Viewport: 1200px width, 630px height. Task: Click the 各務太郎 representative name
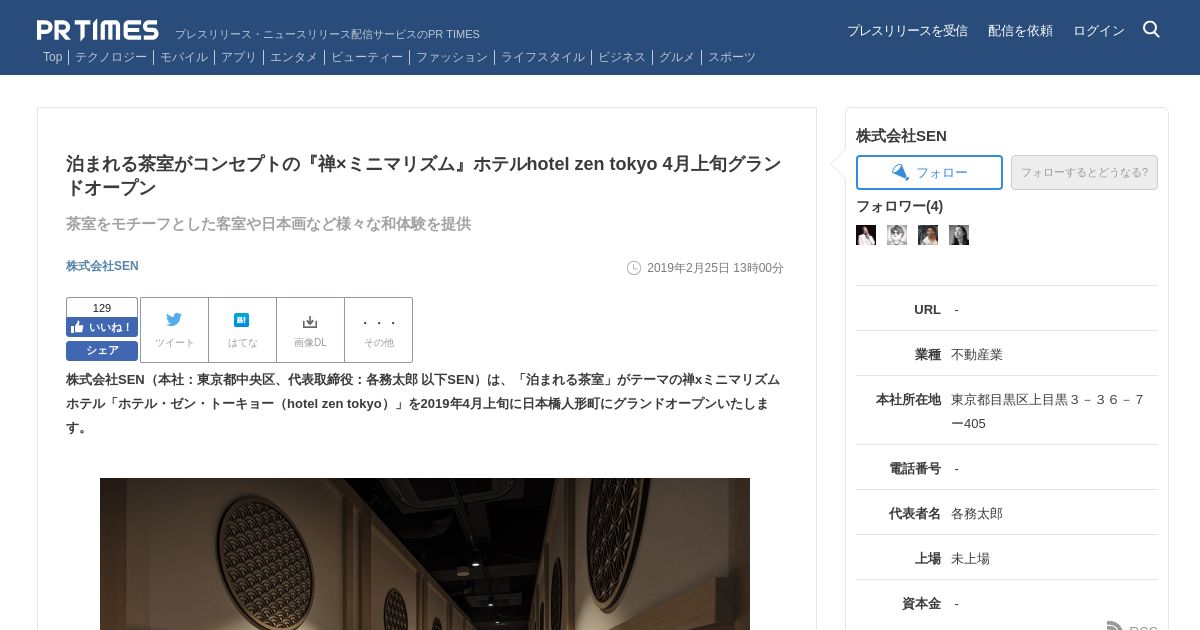click(x=977, y=513)
